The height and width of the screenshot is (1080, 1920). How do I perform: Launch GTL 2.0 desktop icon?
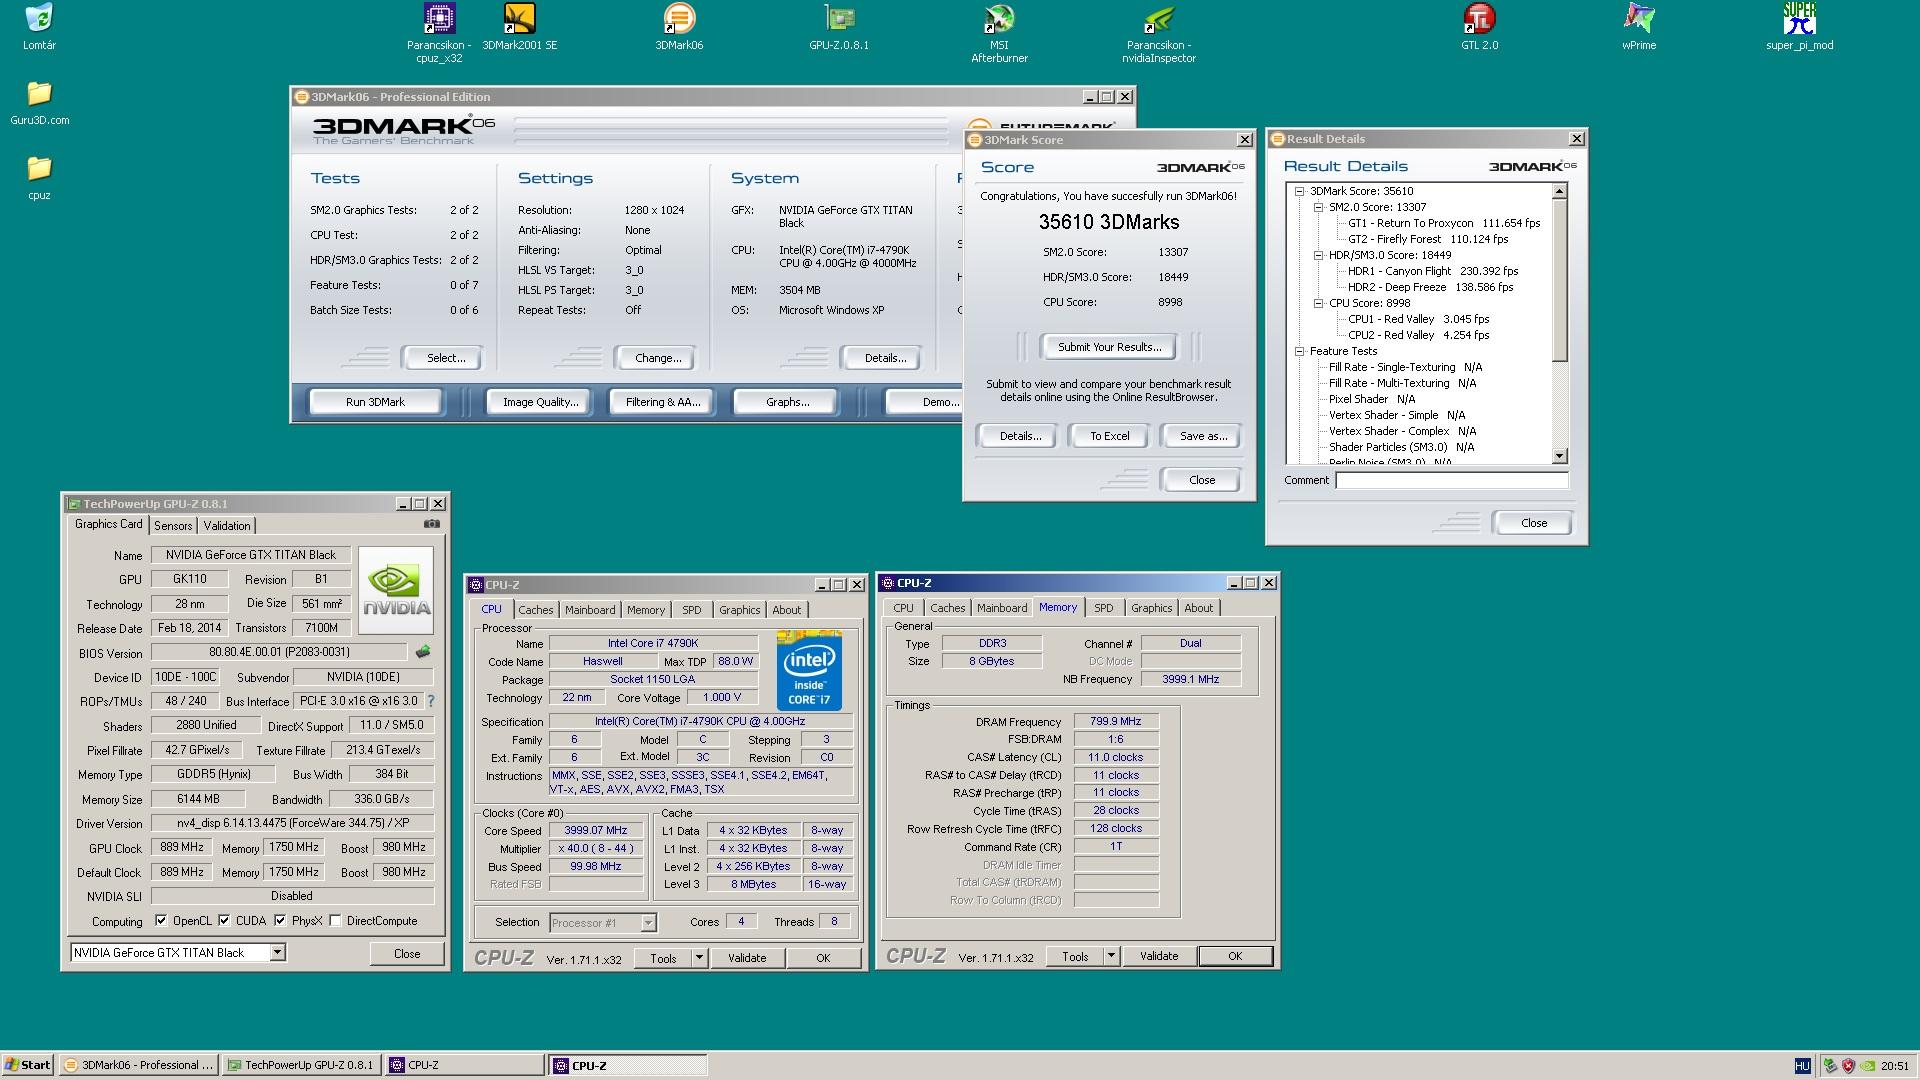(1479, 18)
